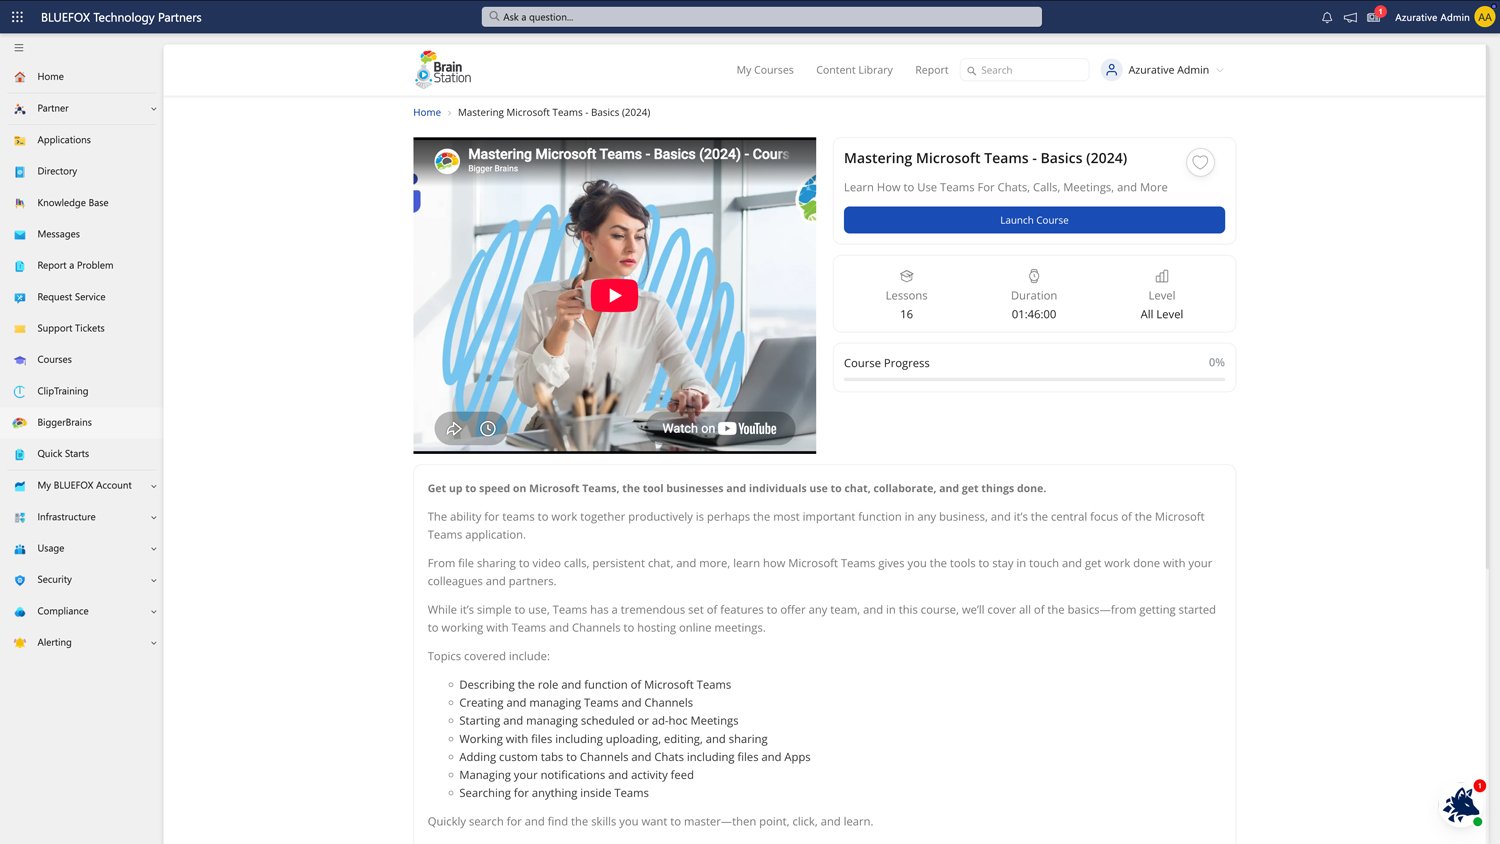Open the Report tab
The height and width of the screenshot is (844, 1500).
(932, 70)
